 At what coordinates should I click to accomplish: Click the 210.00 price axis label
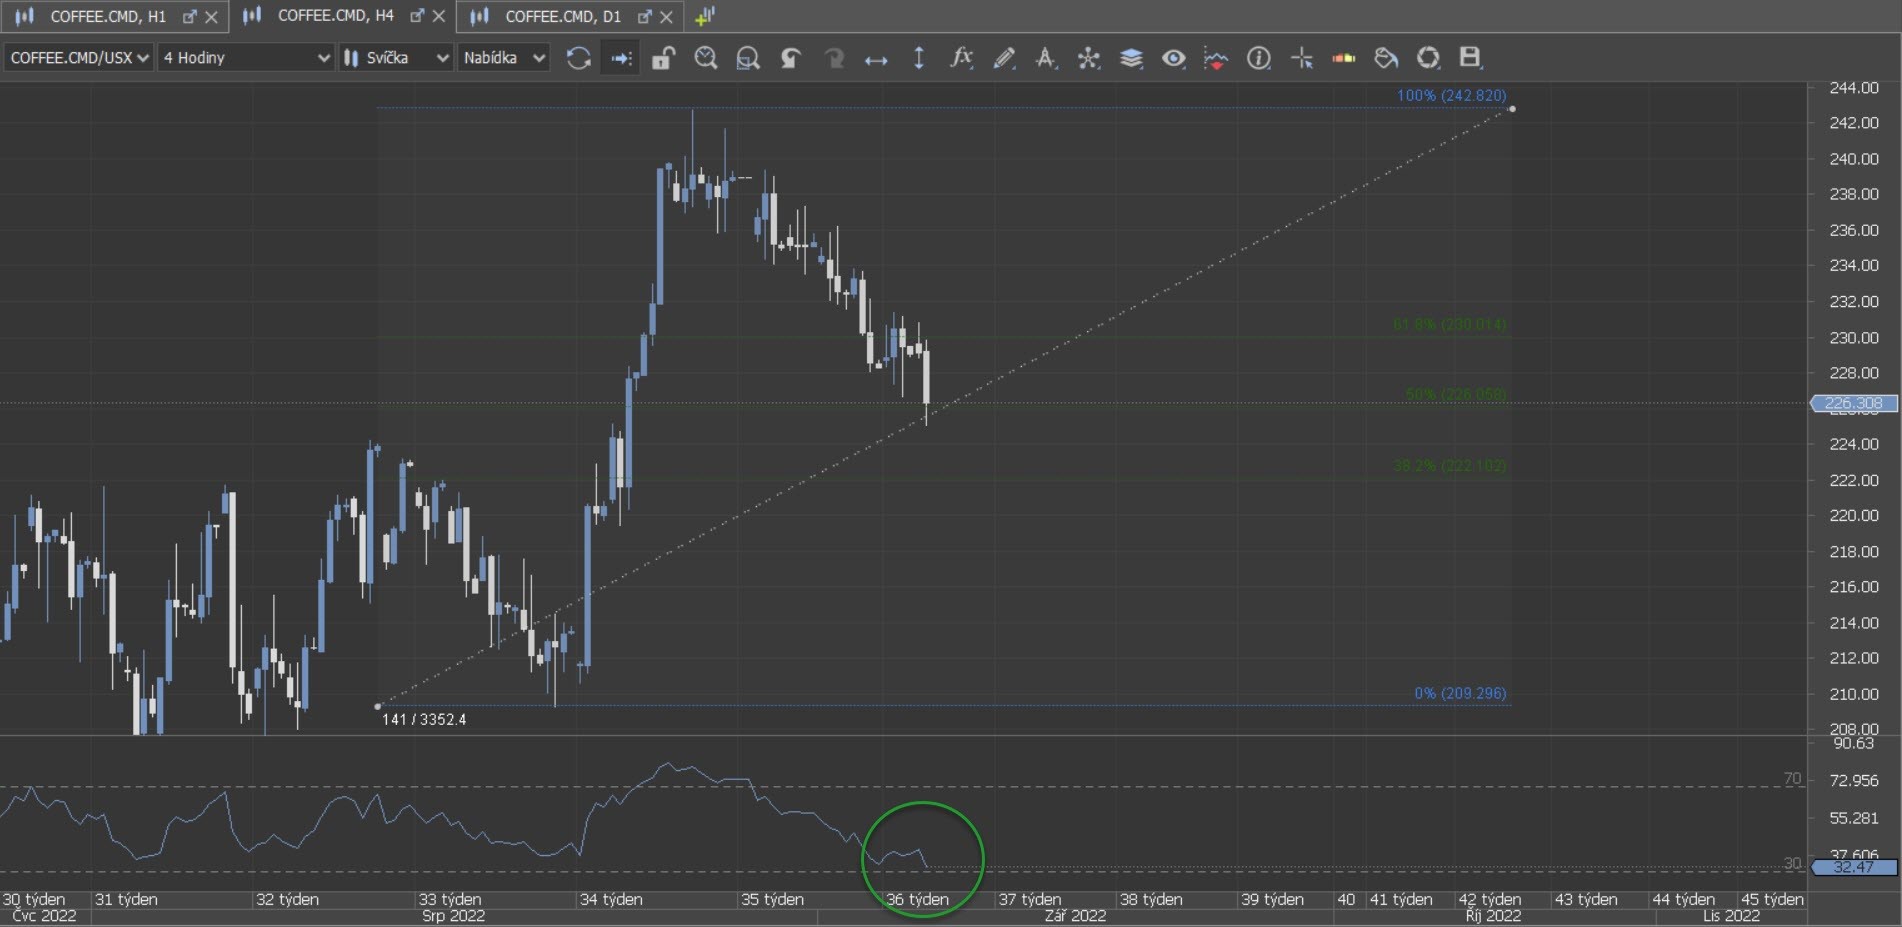[x=1854, y=694]
